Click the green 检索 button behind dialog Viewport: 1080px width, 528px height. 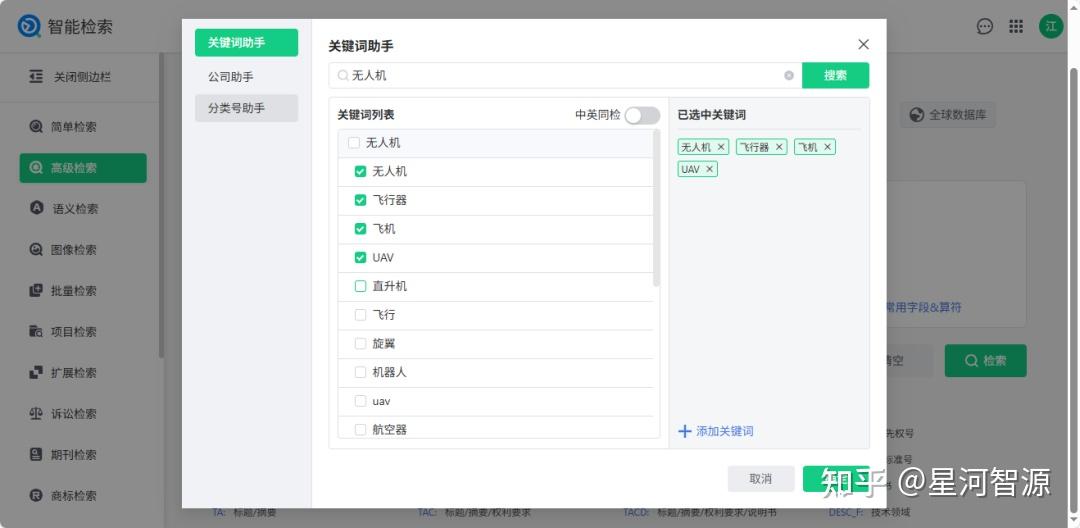[x=986, y=361]
